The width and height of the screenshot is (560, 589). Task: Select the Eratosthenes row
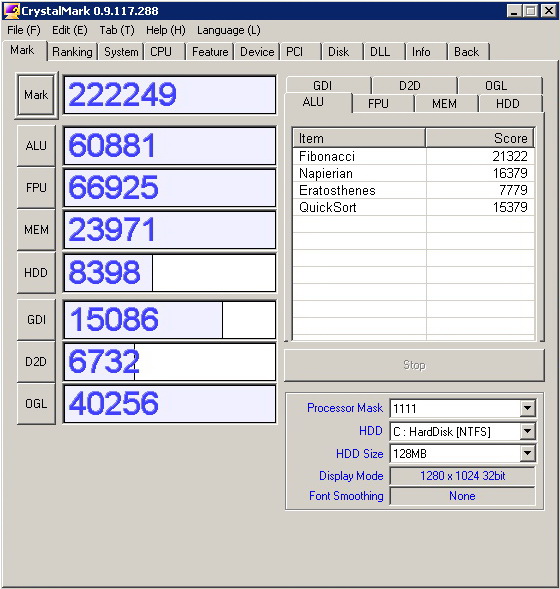pyautogui.click(x=414, y=190)
